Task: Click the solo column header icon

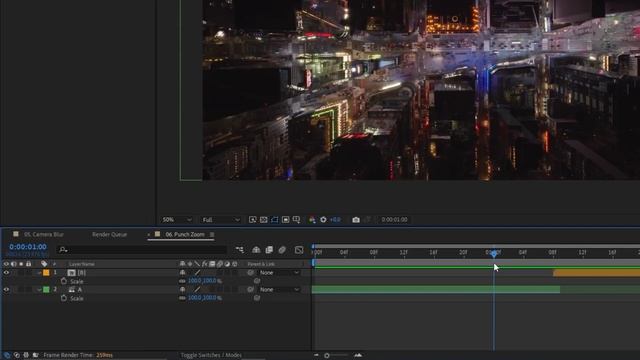Action: tap(21, 264)
